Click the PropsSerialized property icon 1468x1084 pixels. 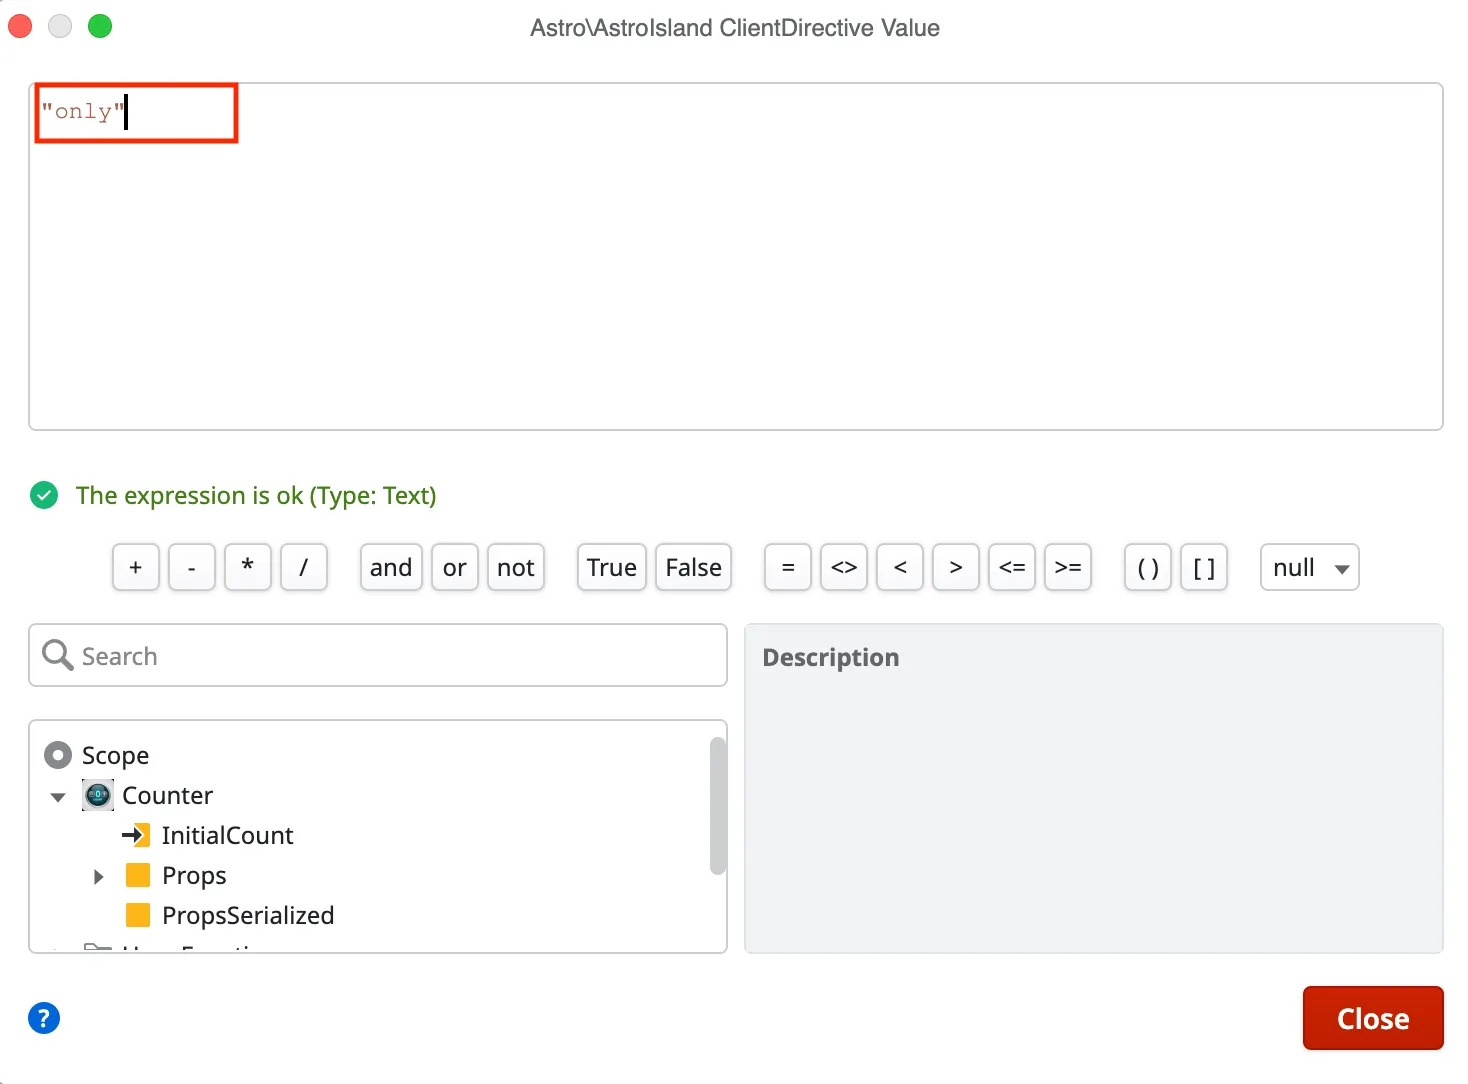tap(137, 915)
